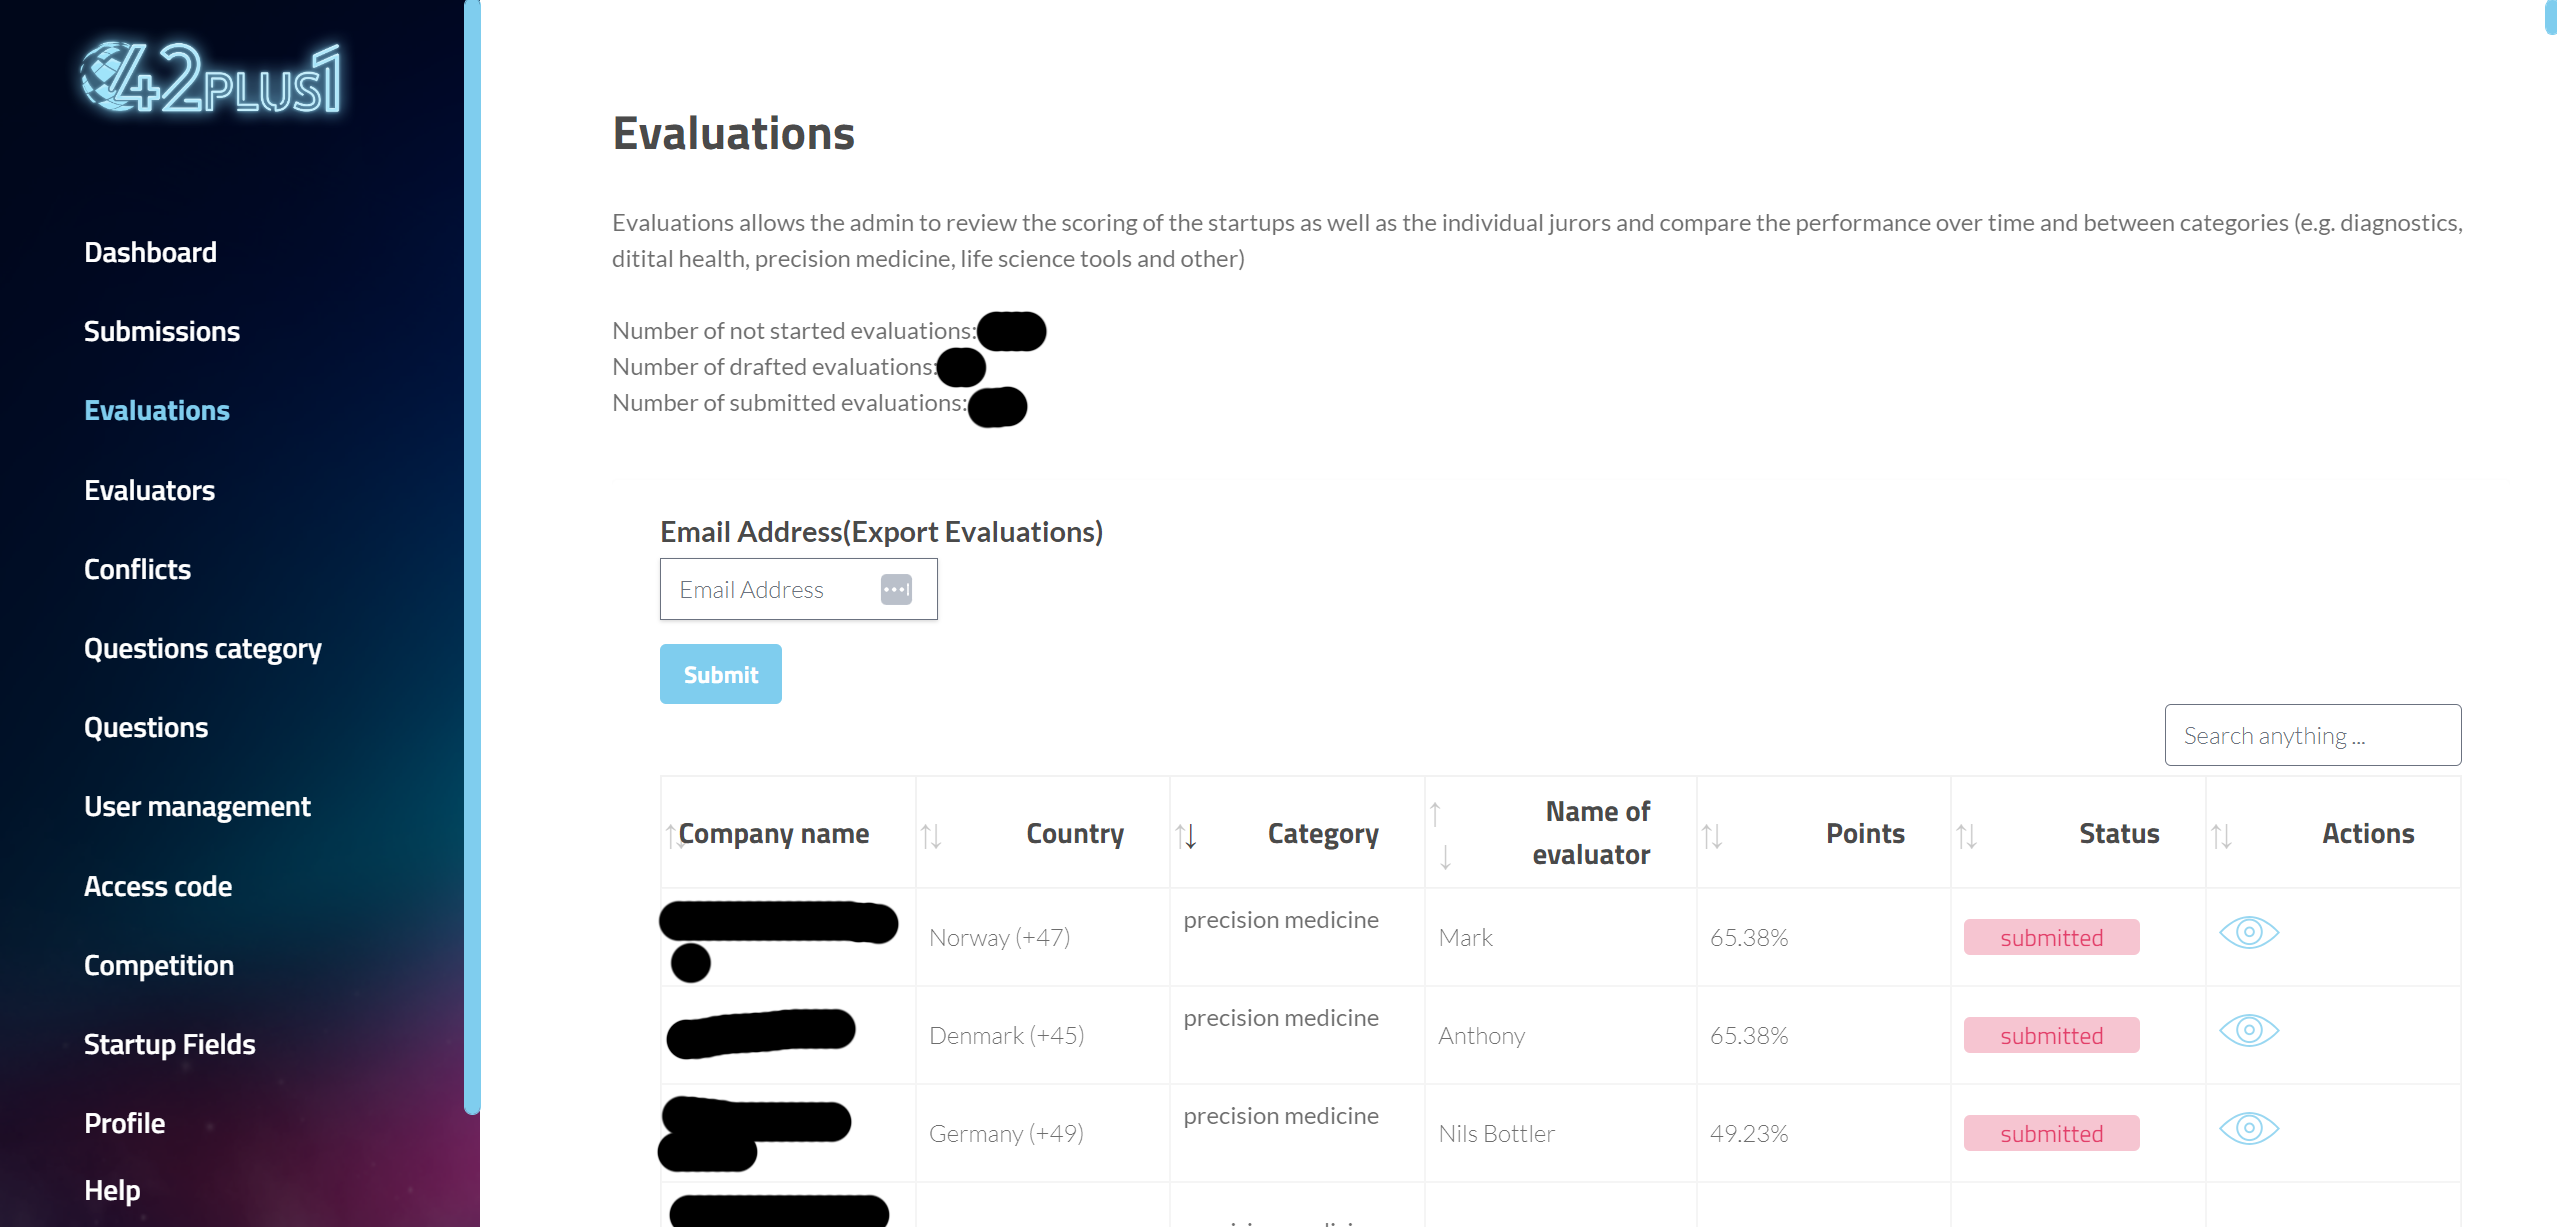View the evaluation by Mark
The width and height of the screenshot is (2557, 1227).
tap(2248, 933)
